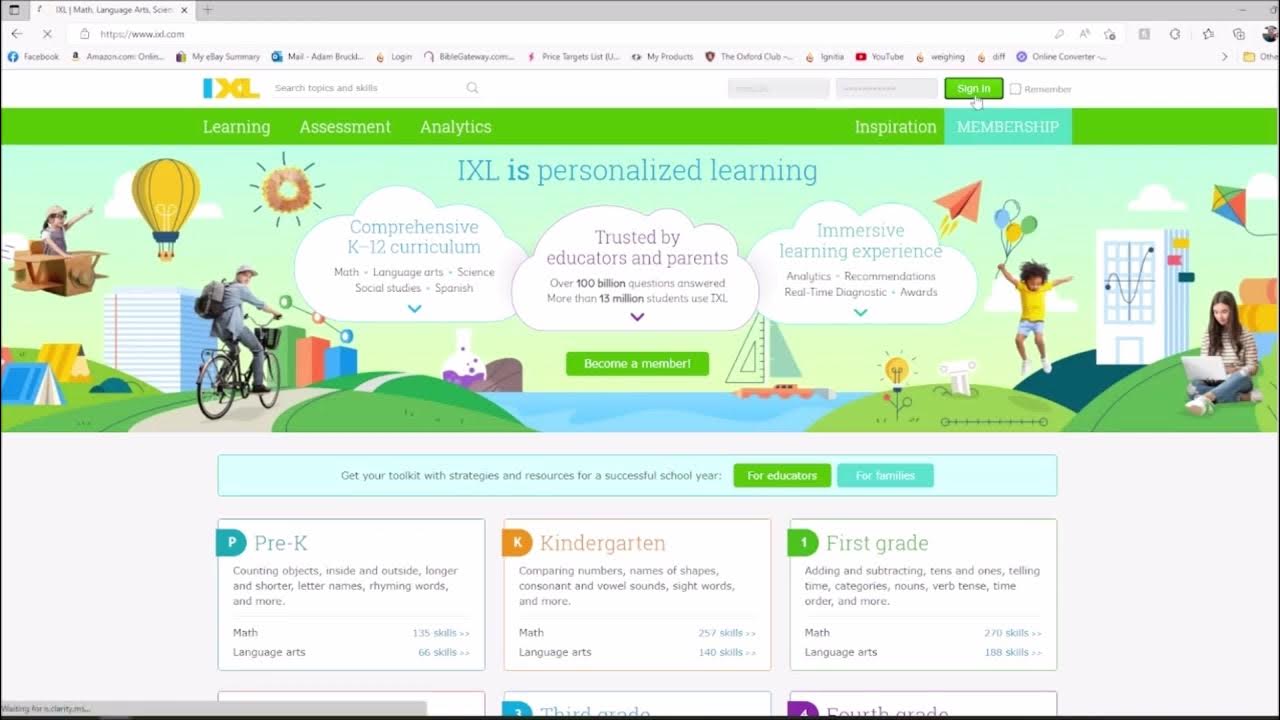Viewport: 1280px width, 720px height.
Task: Toggle the Remember checkbox
Action: (1015, 89)
